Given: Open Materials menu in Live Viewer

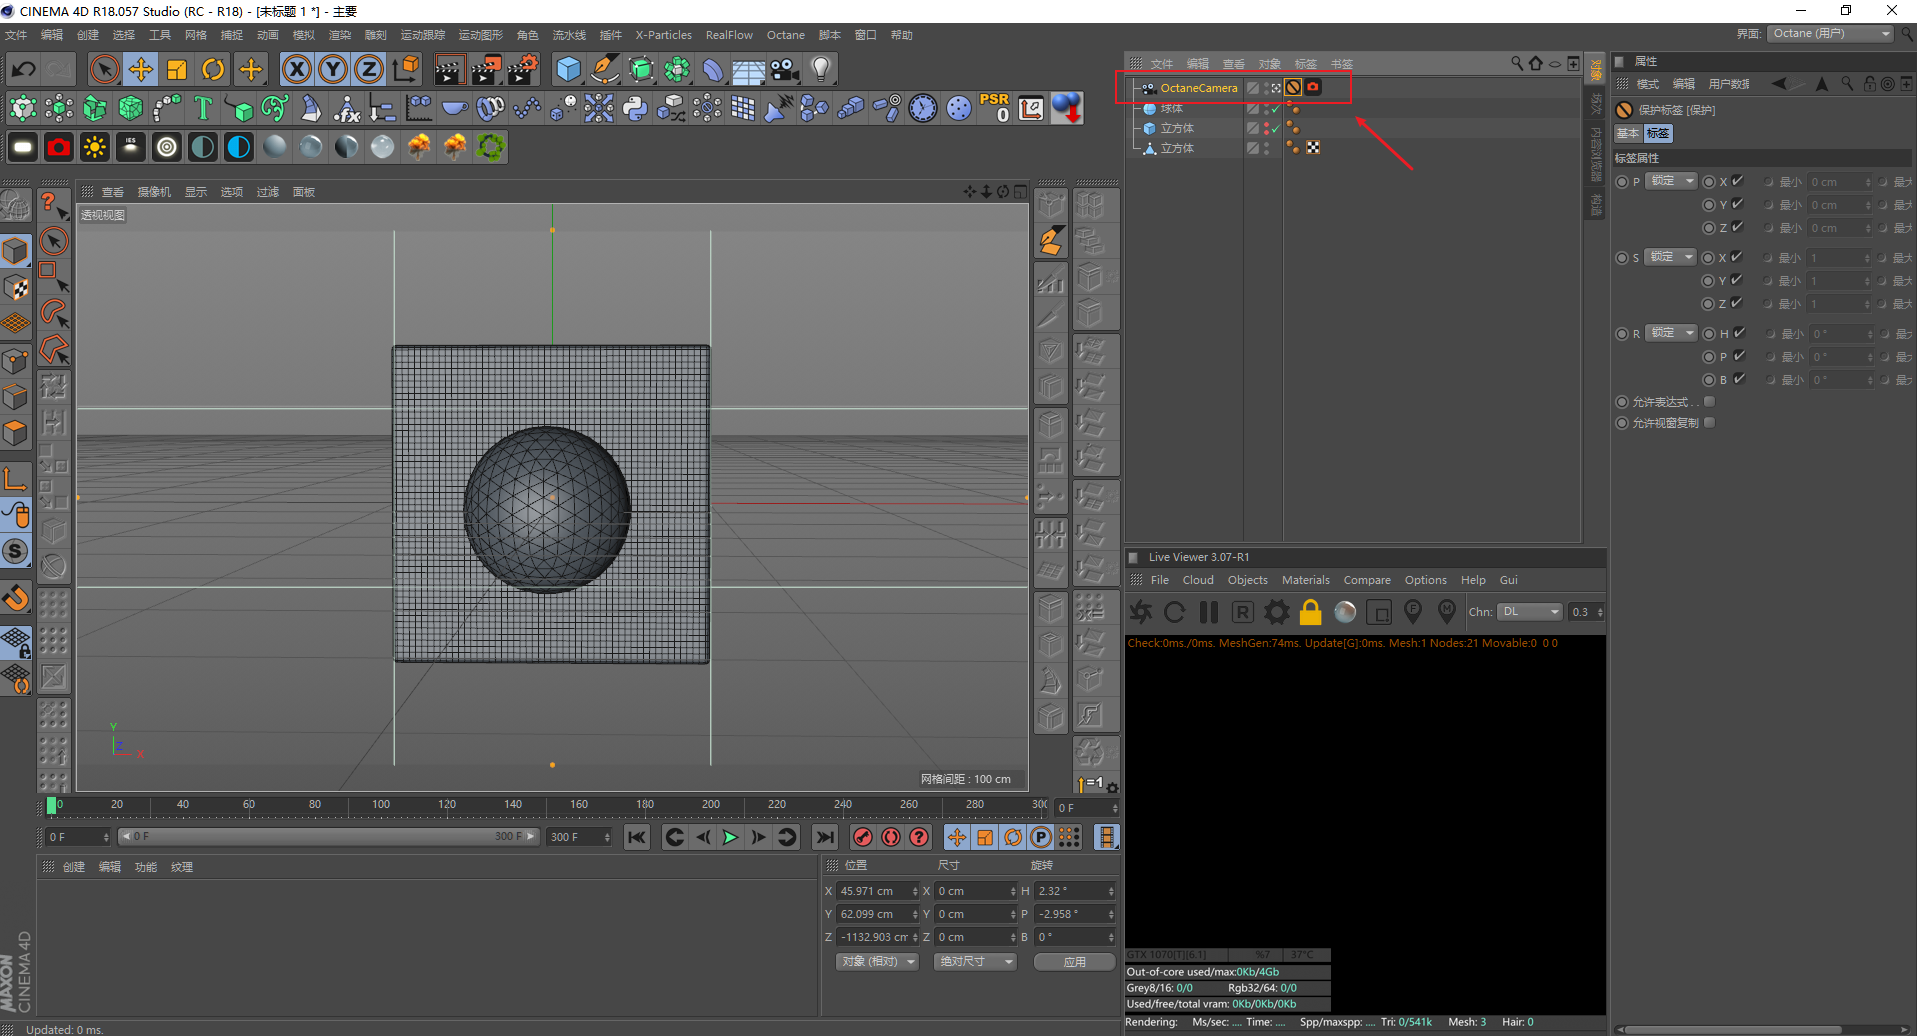Looking at the screenshot, I should point(1306,580).
